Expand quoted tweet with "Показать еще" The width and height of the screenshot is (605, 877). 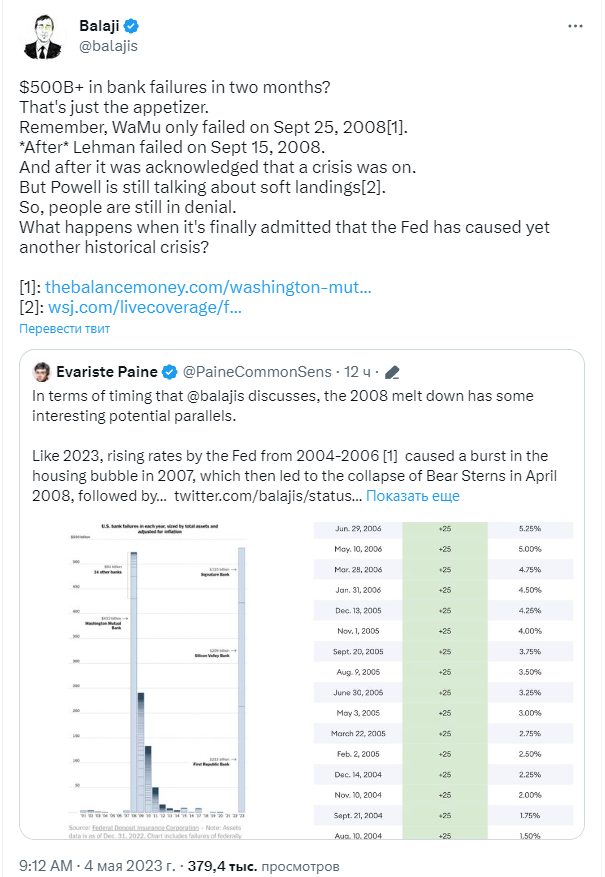coord(413,495)
